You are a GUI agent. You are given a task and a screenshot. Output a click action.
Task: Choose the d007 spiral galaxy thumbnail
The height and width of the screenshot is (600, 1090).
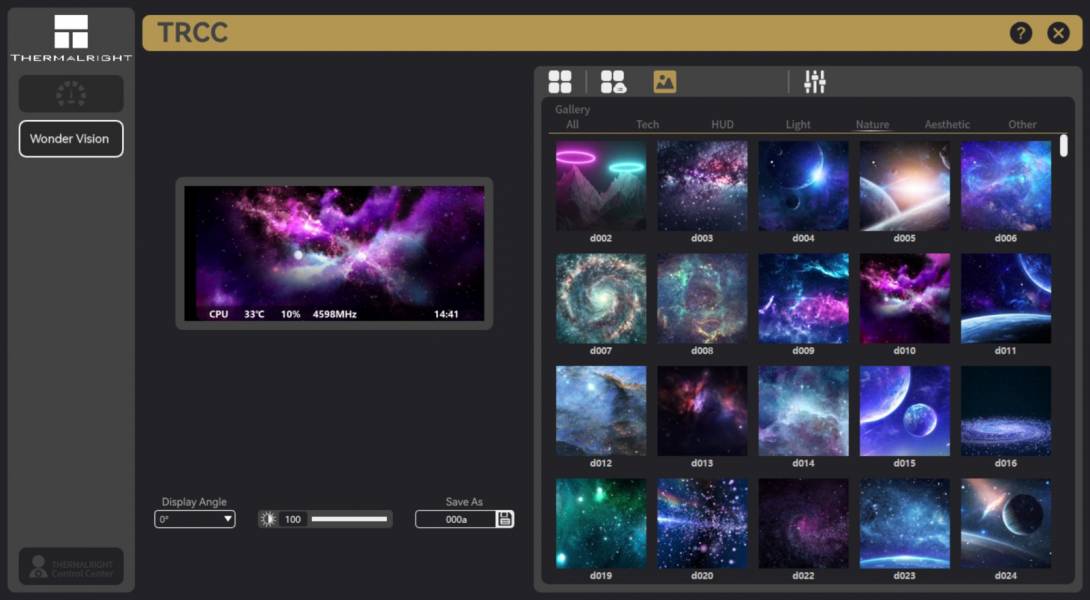[x=601, y=298]
